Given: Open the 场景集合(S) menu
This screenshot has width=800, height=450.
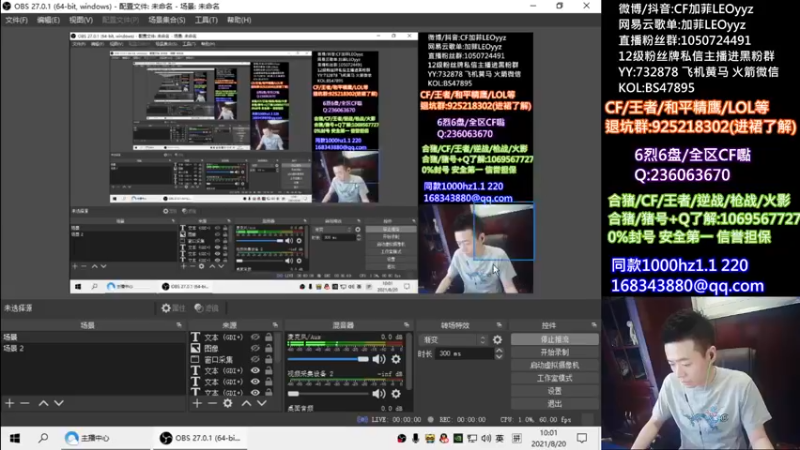Looking at the screenshot, I should point(167,20).
